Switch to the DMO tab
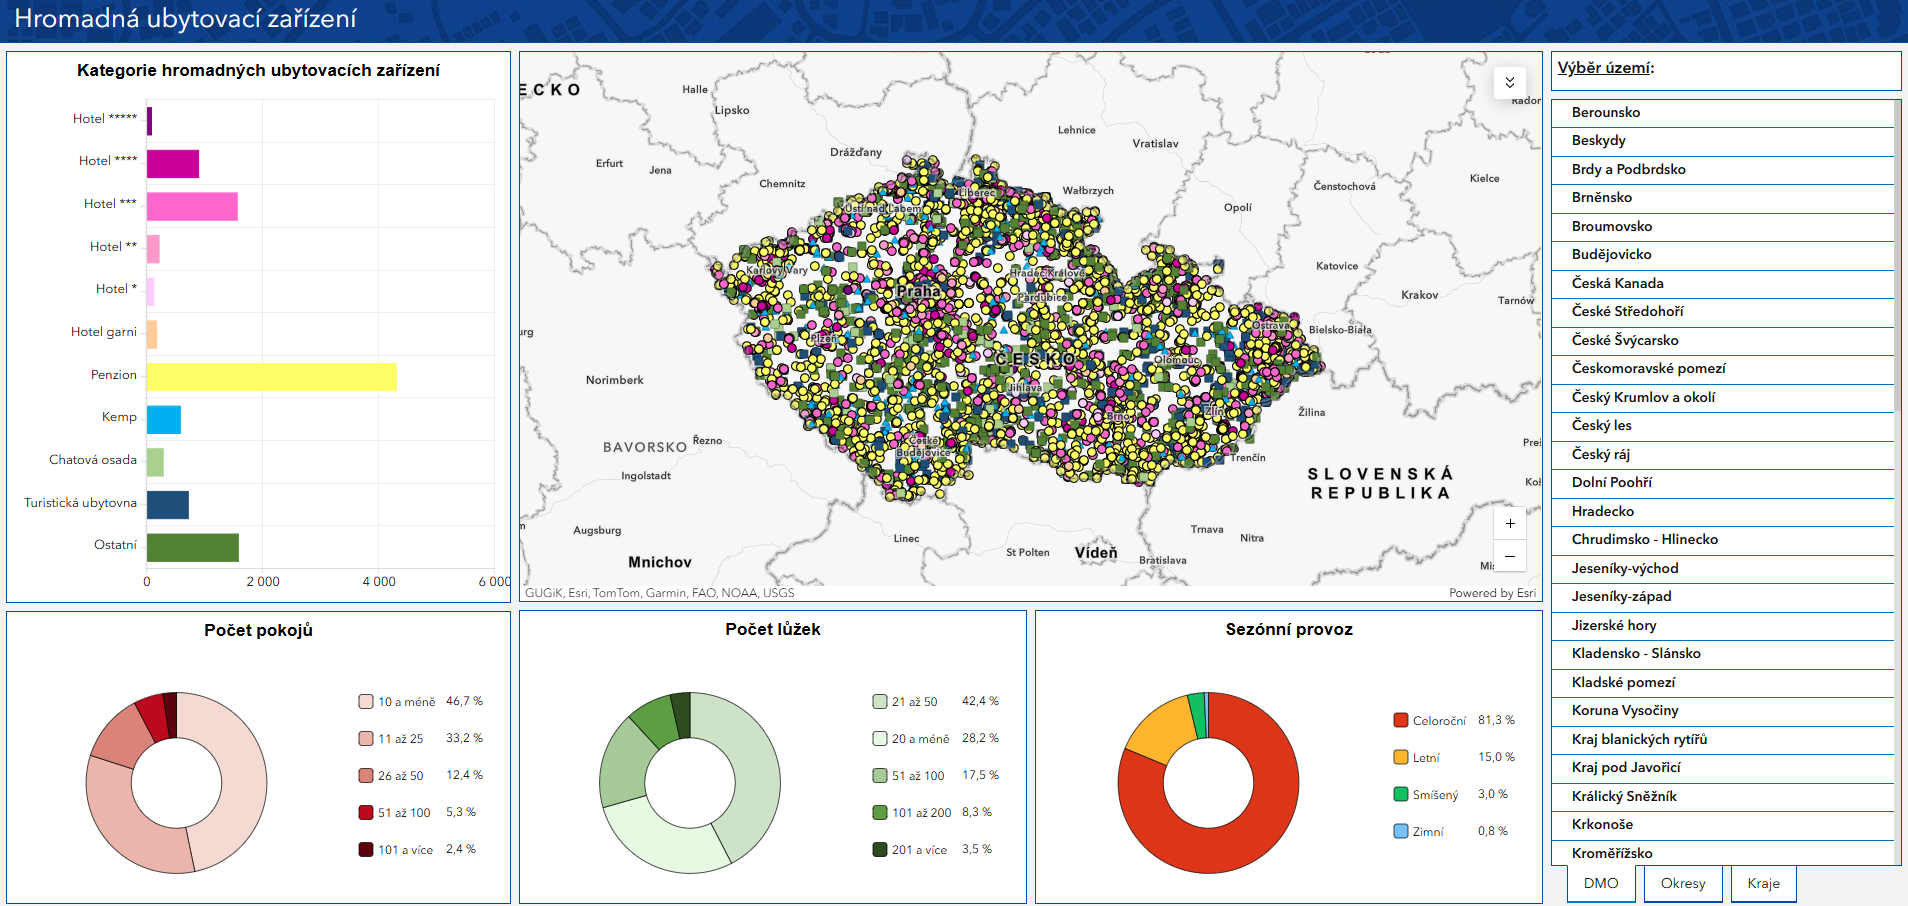Image resolution: width=1908 pixels, height=906 pixels. 1601,883
